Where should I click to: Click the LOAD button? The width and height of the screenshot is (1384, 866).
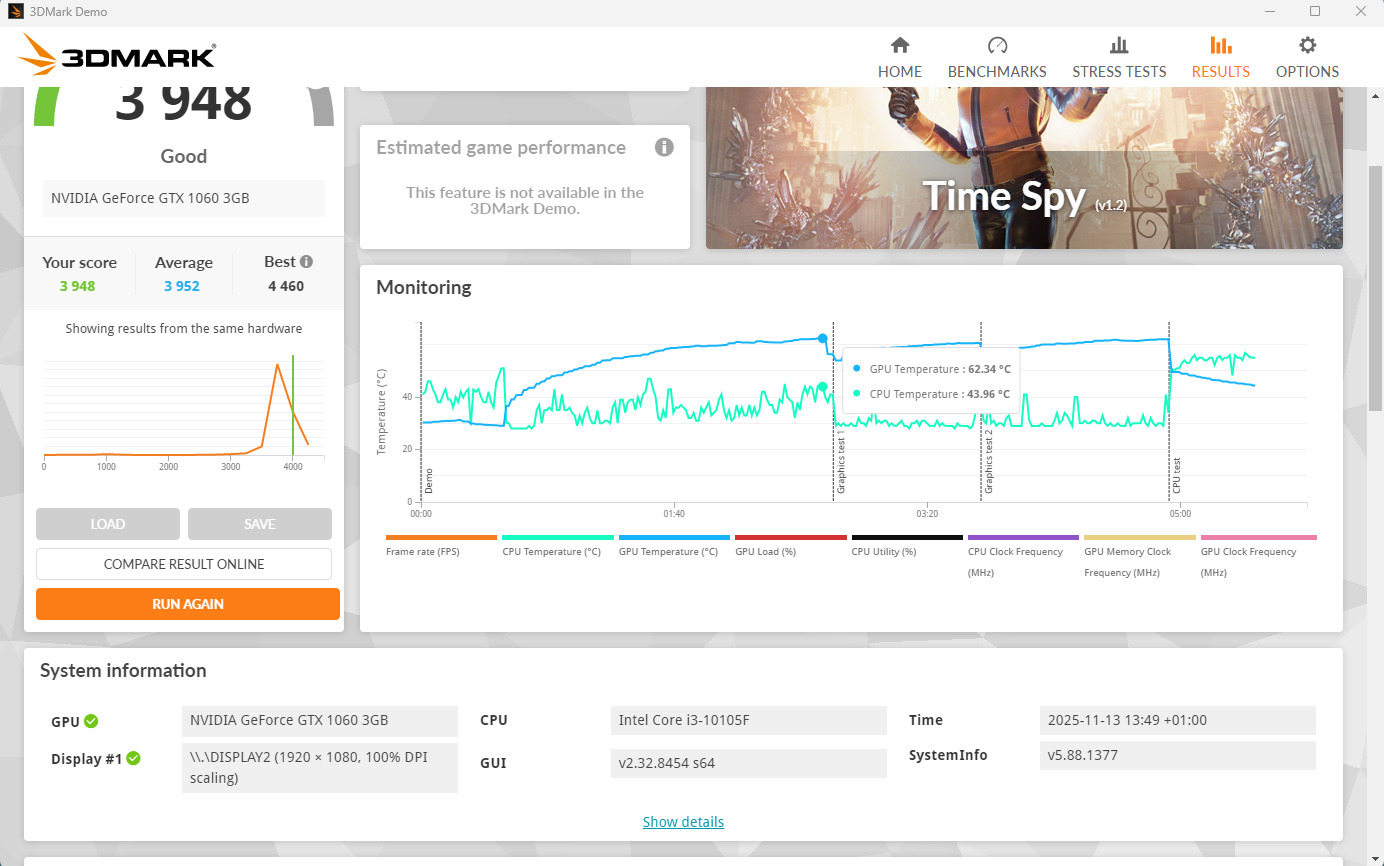pyautogui.click(x=108, y=524)
